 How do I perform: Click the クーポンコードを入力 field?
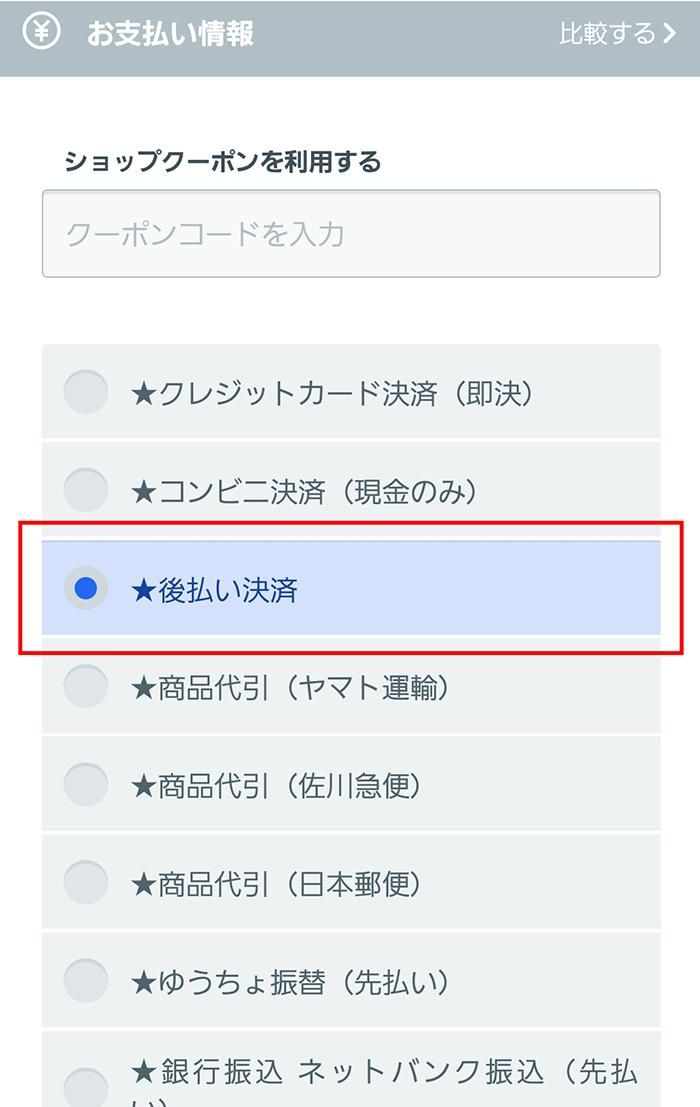351,234
